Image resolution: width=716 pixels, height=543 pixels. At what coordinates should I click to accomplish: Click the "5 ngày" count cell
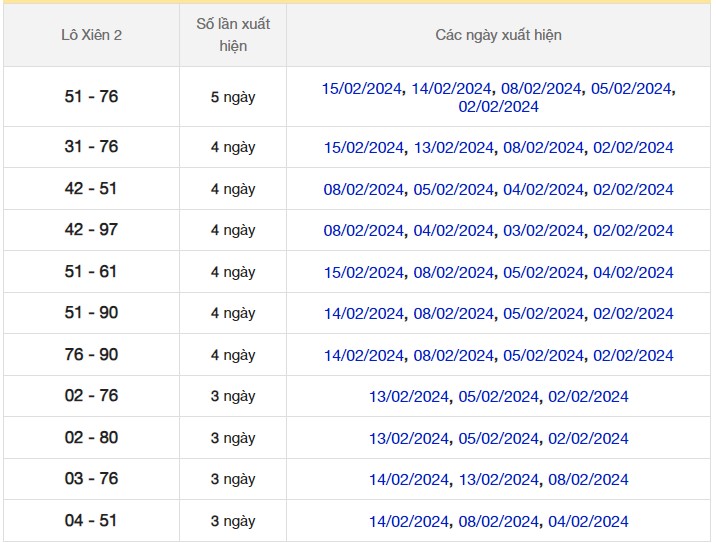tap(233, 98)
